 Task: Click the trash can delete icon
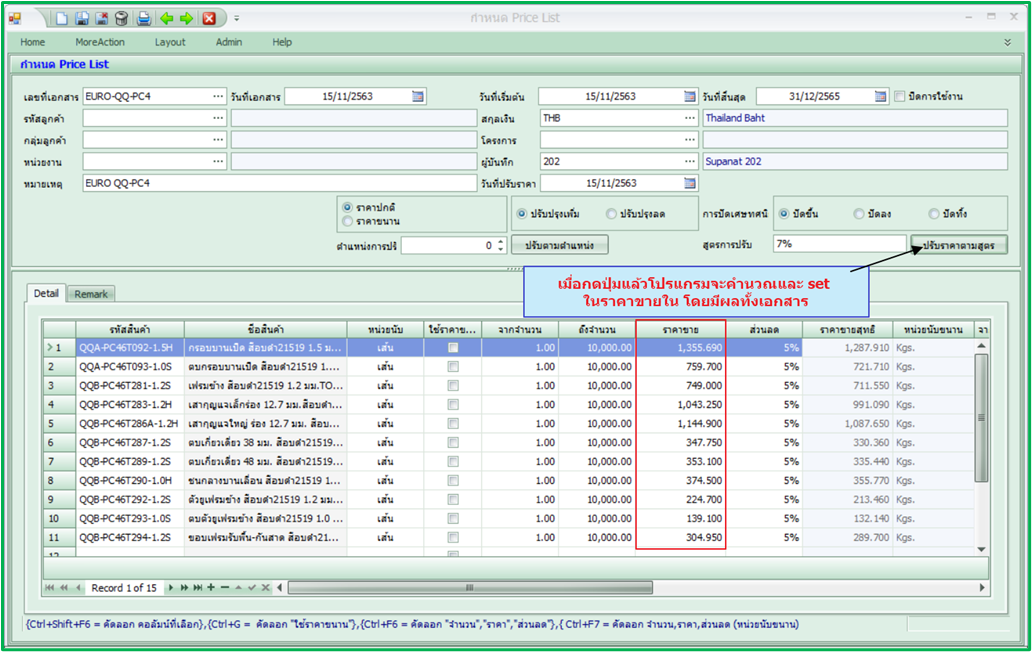(121, 18)
